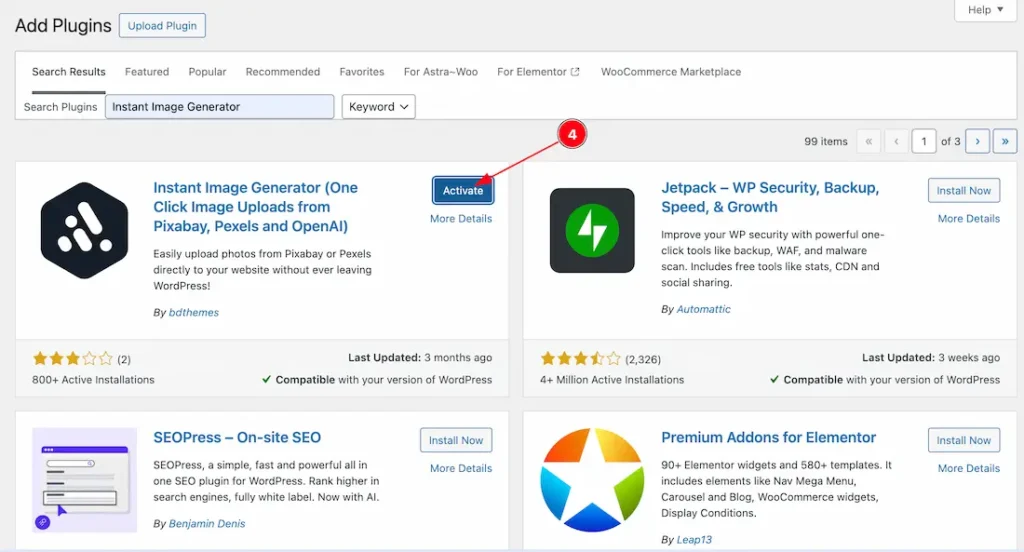The height and width of the screenshot is (552, 1024).
Task: Open the Premium Addons for Elementor title link
Action: tap(769, 438)
